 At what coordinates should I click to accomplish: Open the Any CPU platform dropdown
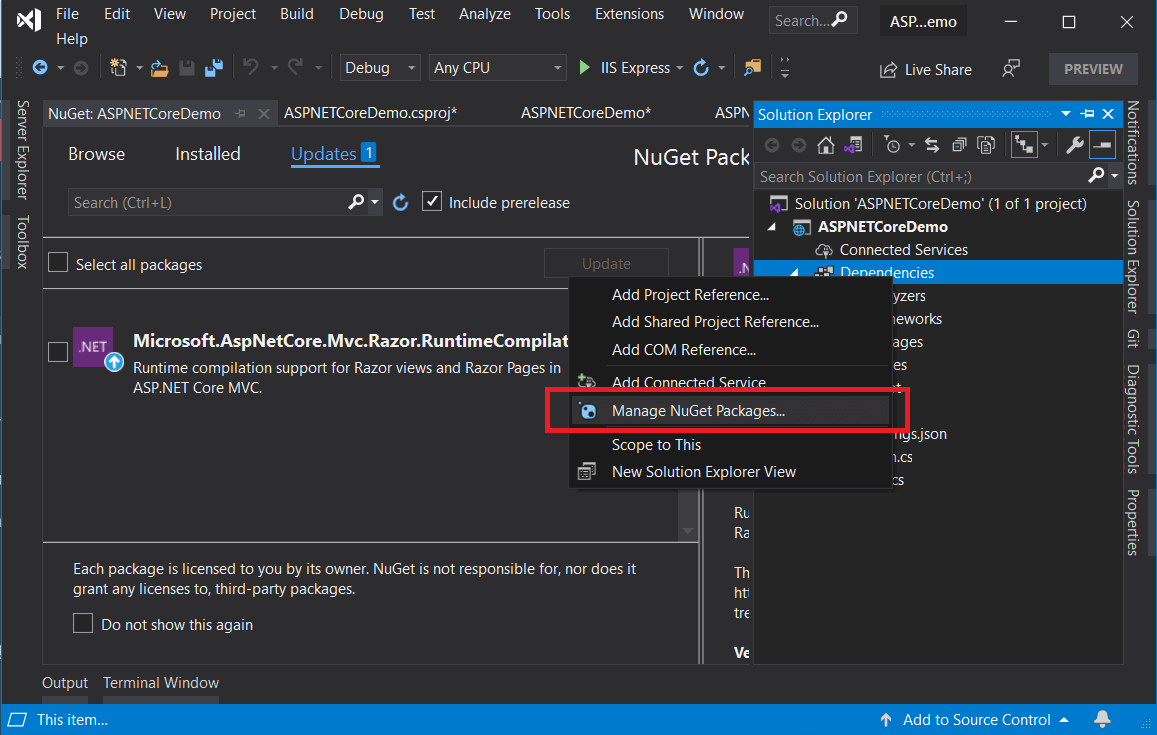(498, 68)
